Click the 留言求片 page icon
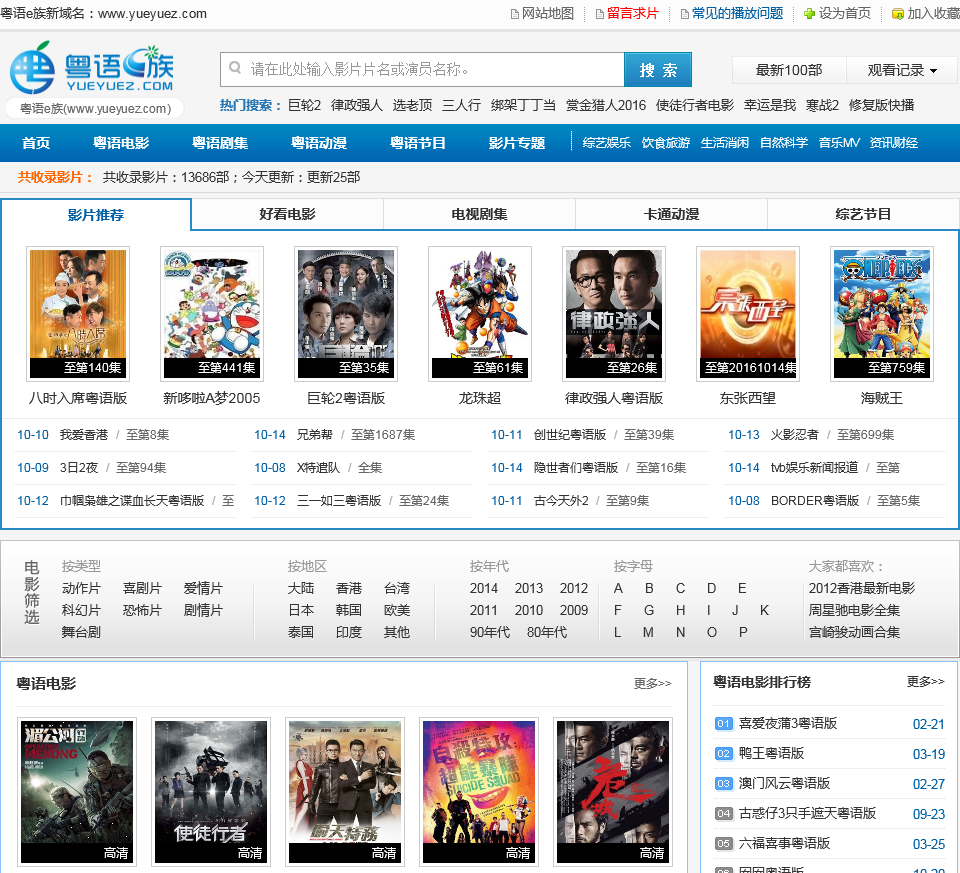Image resolution: width=960 pixels, height=873 pixels. (x=600, y=14)
